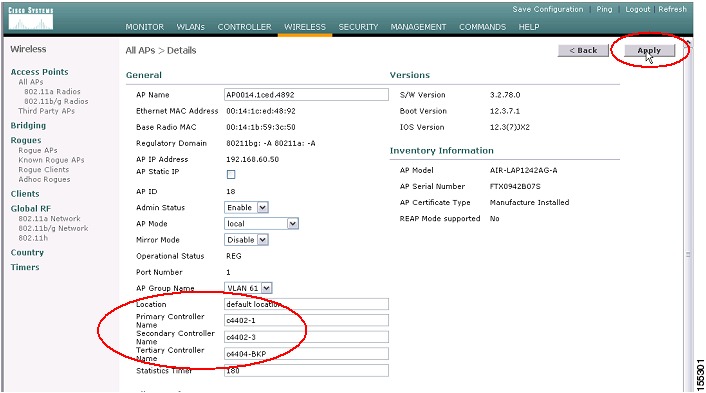Image resolution: width=706 pixels, height=393 pixels.
Task: Open the Mirror Mode dropdown
Action: [246, 240]
